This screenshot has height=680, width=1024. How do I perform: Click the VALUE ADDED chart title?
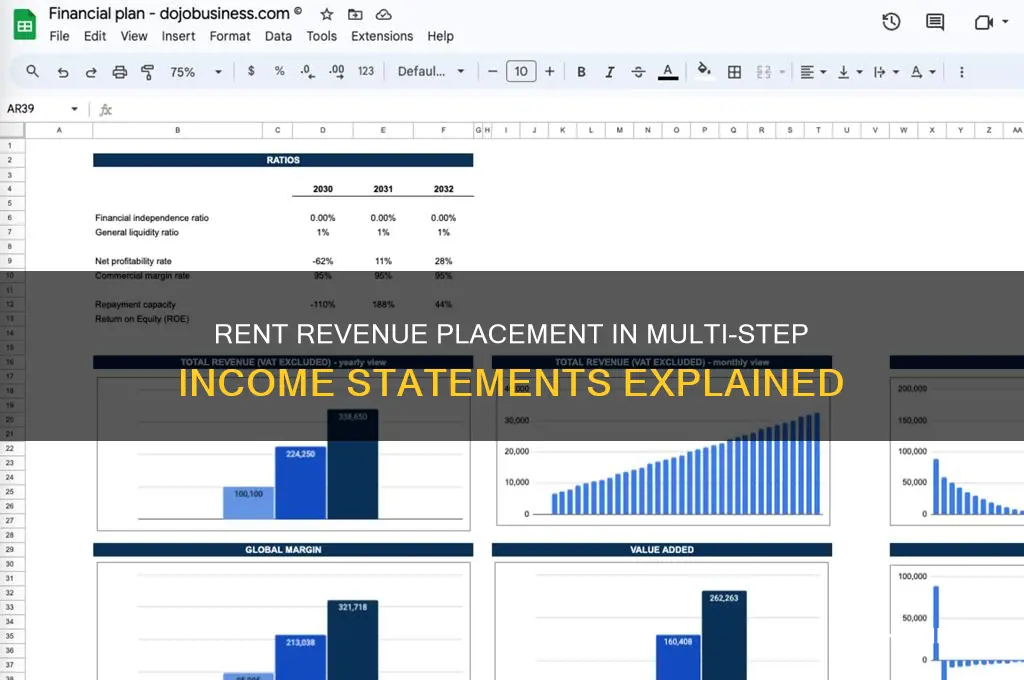(662, 549)
